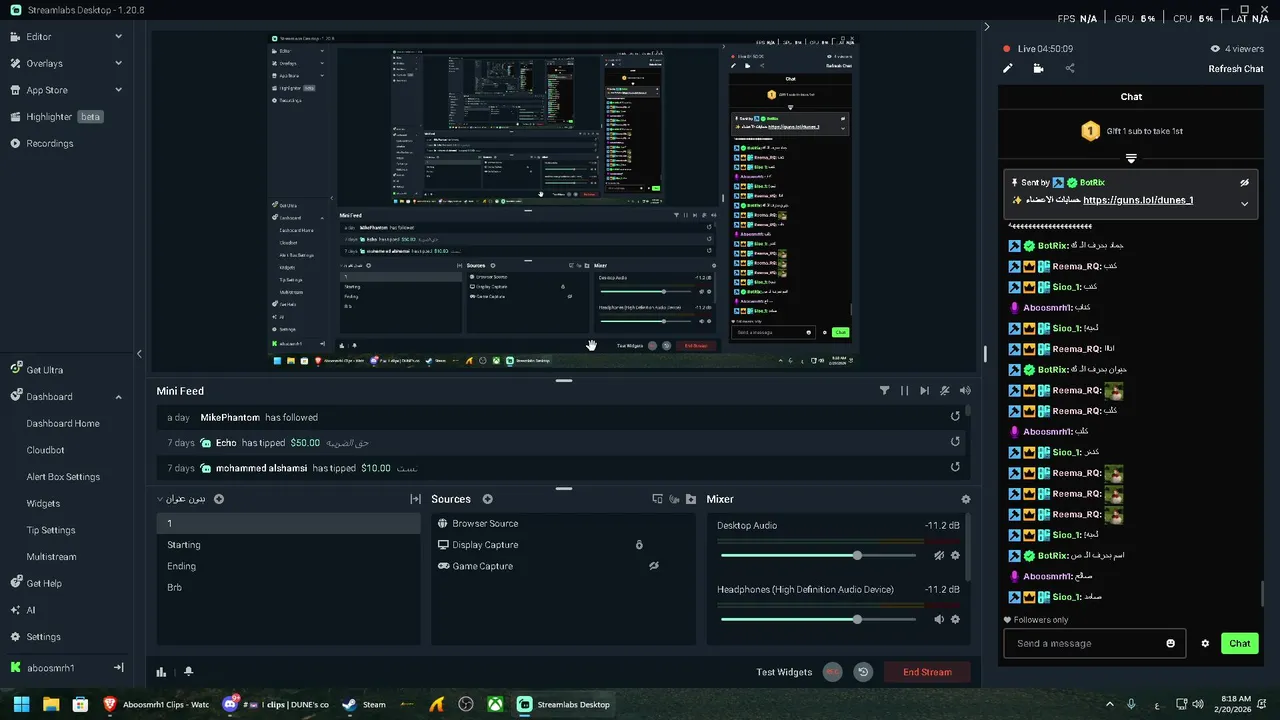Click the dual output icon above Sources
1280x720 pixels.
pyautogui.click(x=657, y=499)
